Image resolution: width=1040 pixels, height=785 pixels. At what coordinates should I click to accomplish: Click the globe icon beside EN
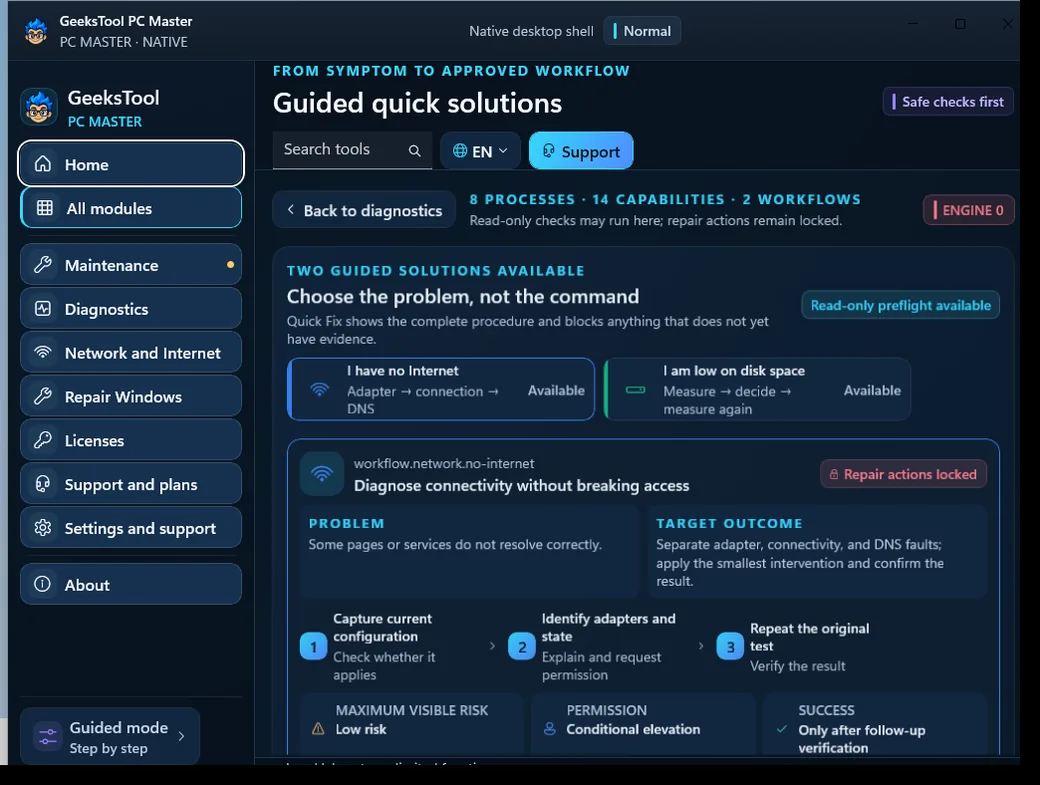click(x=460, y=151)
